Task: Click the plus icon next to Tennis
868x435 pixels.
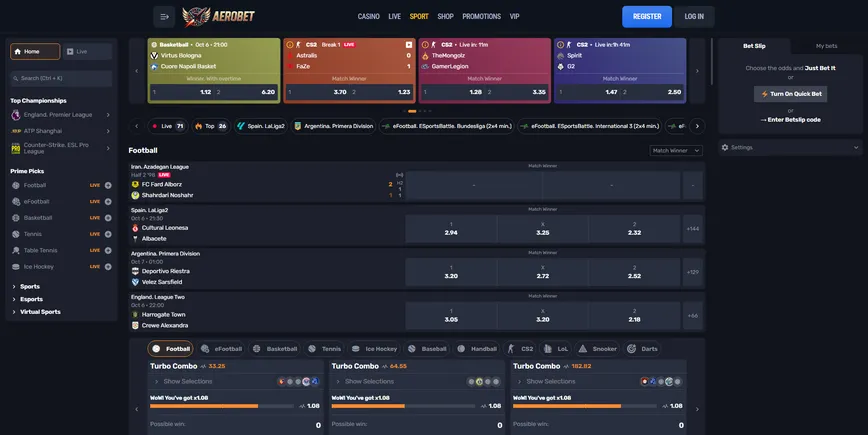Action: pyautogui.click(x=108, y=234)
